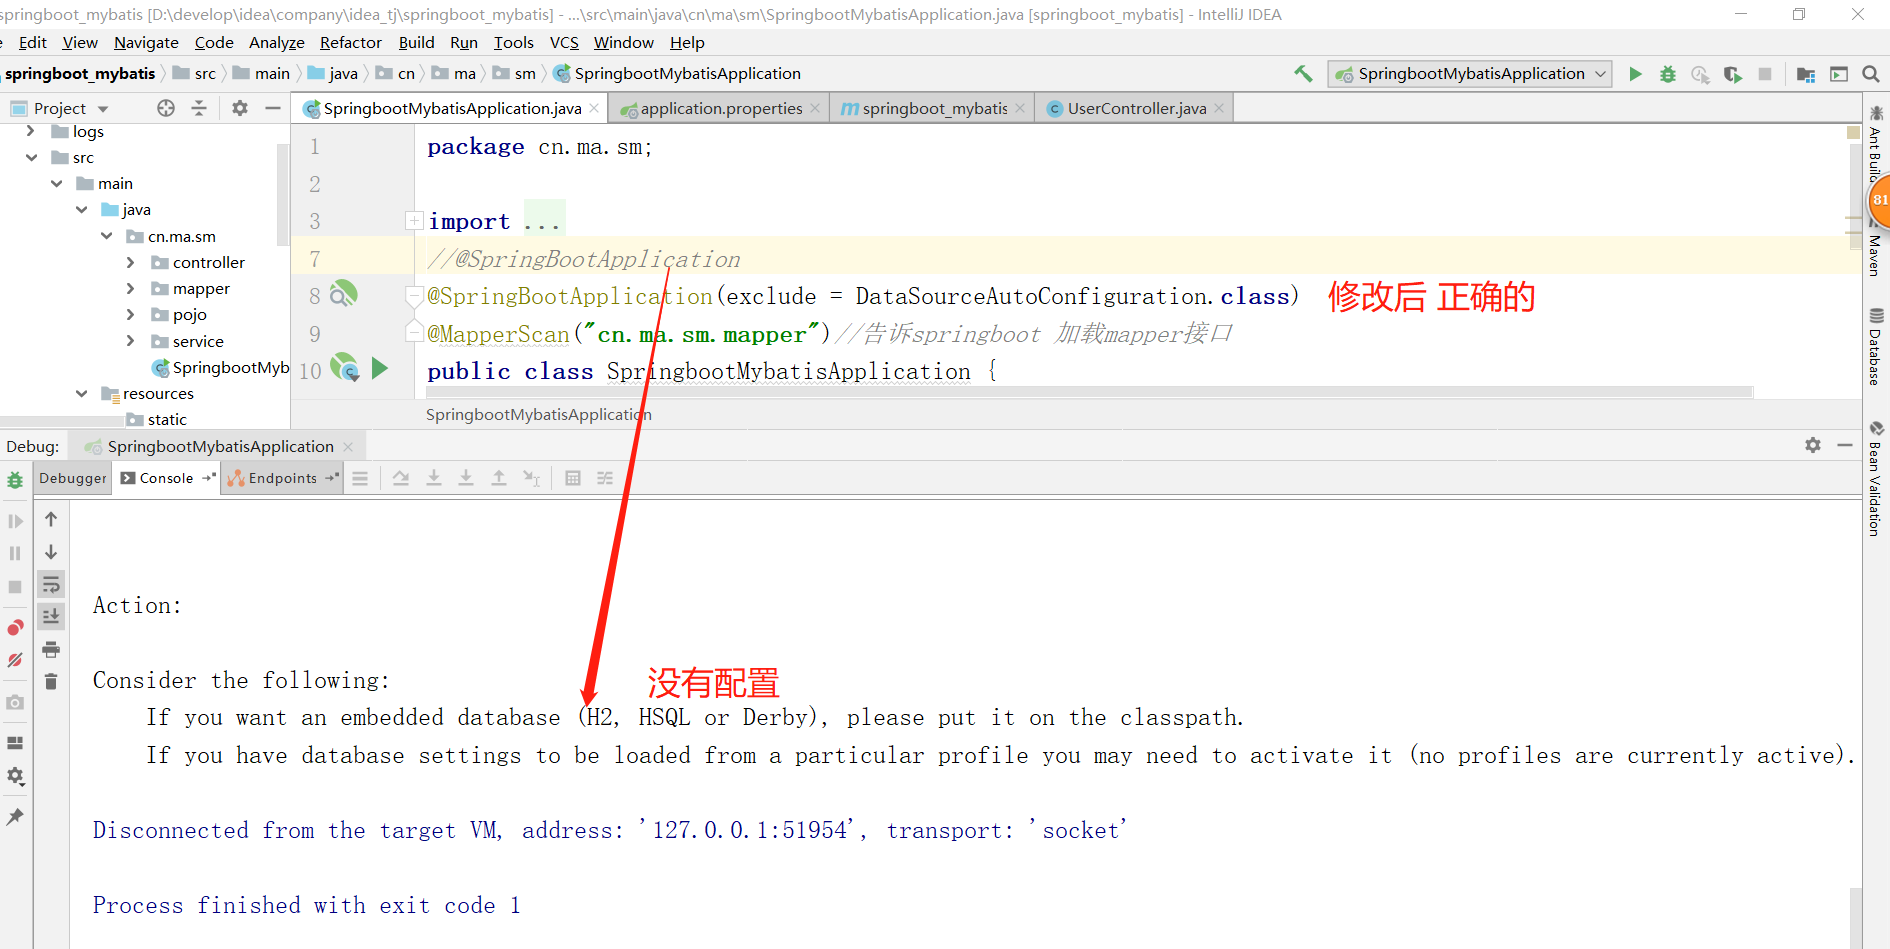This screenshot has height=949, width=1890.
Task: Expand the pojo package
Action: pos(130,314)
